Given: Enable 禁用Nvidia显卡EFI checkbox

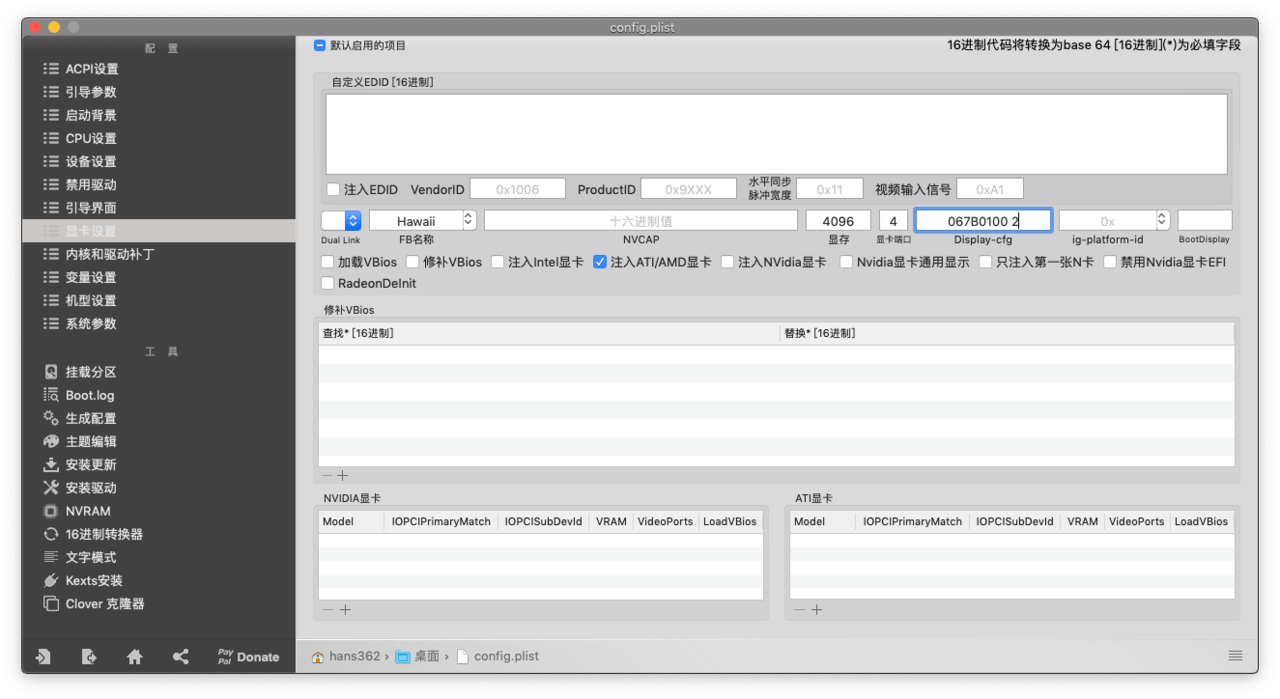Looking at the screenshot, I should click(x=1110, y=262).
